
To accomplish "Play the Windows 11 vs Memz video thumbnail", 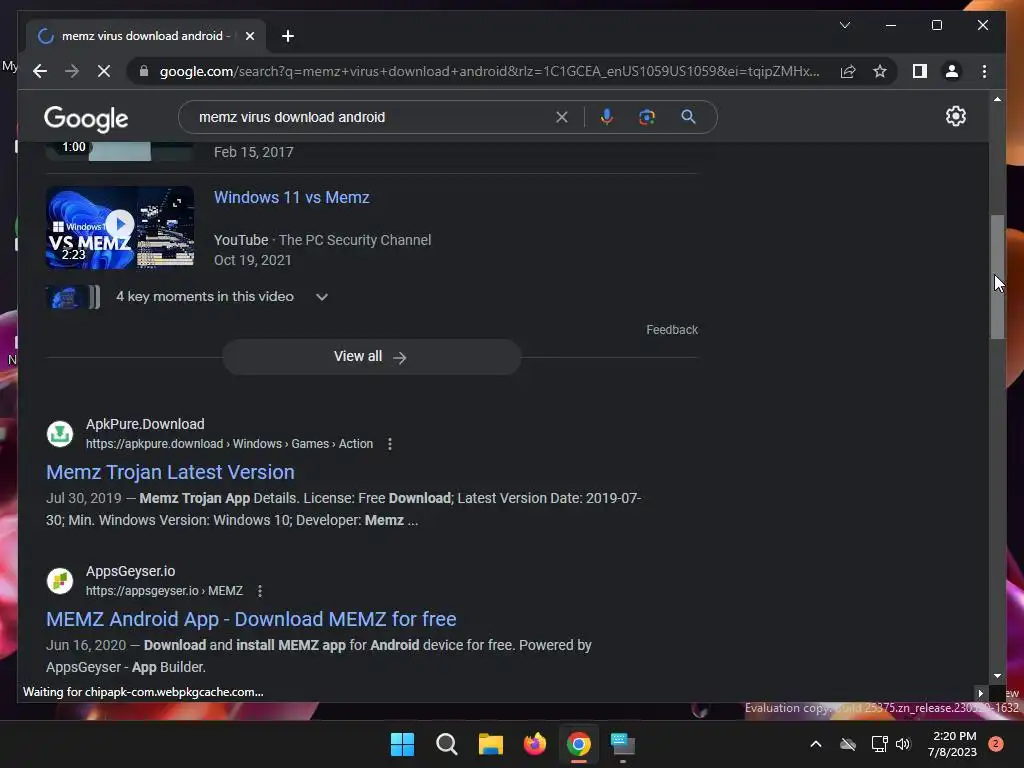I will tap(120, 227).
